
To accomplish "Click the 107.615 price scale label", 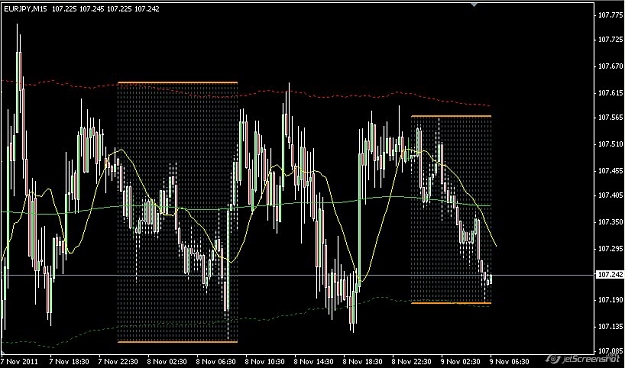I will click(610, 93).
